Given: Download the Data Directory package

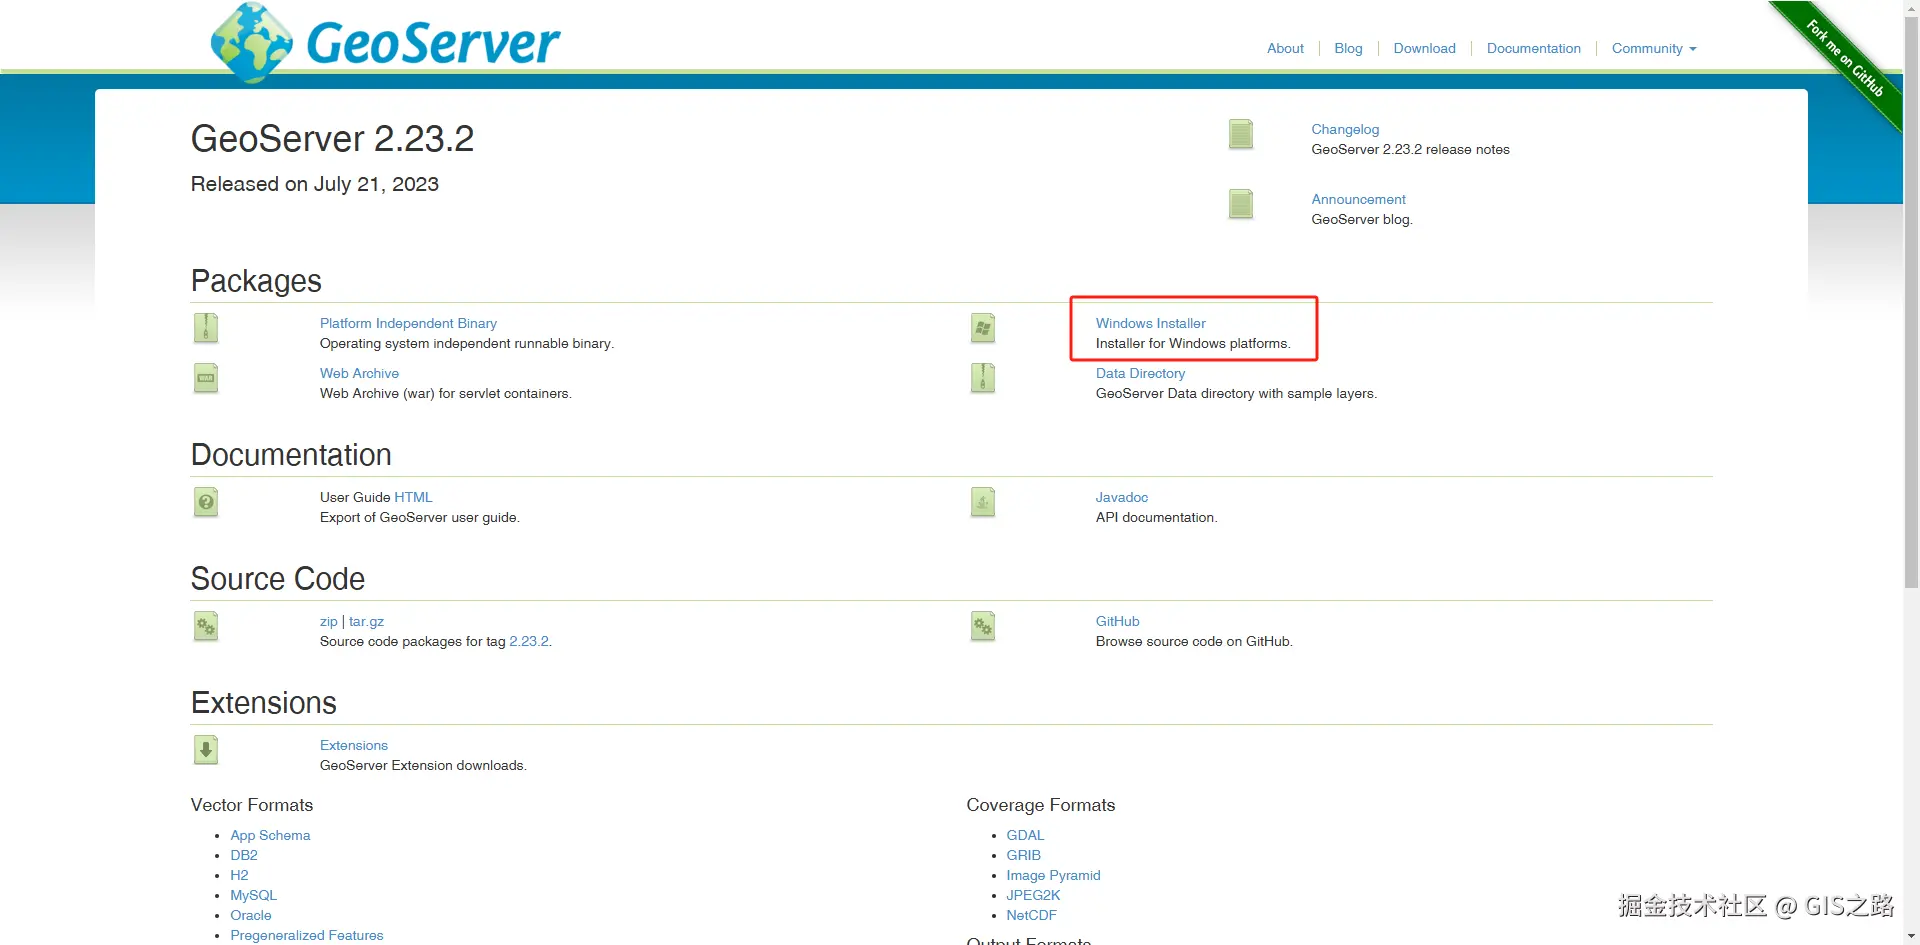Looking at the screenshot, I should coord(1140,373).
